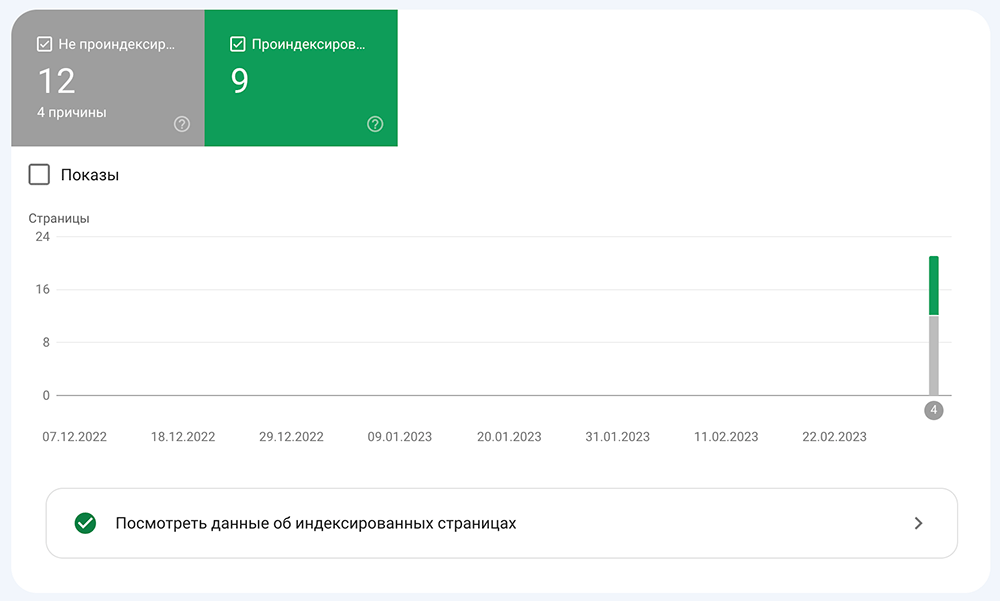The image size is (1000, 601).
Task: Click the 'Показы' label
Action: [x=90, y=175]
